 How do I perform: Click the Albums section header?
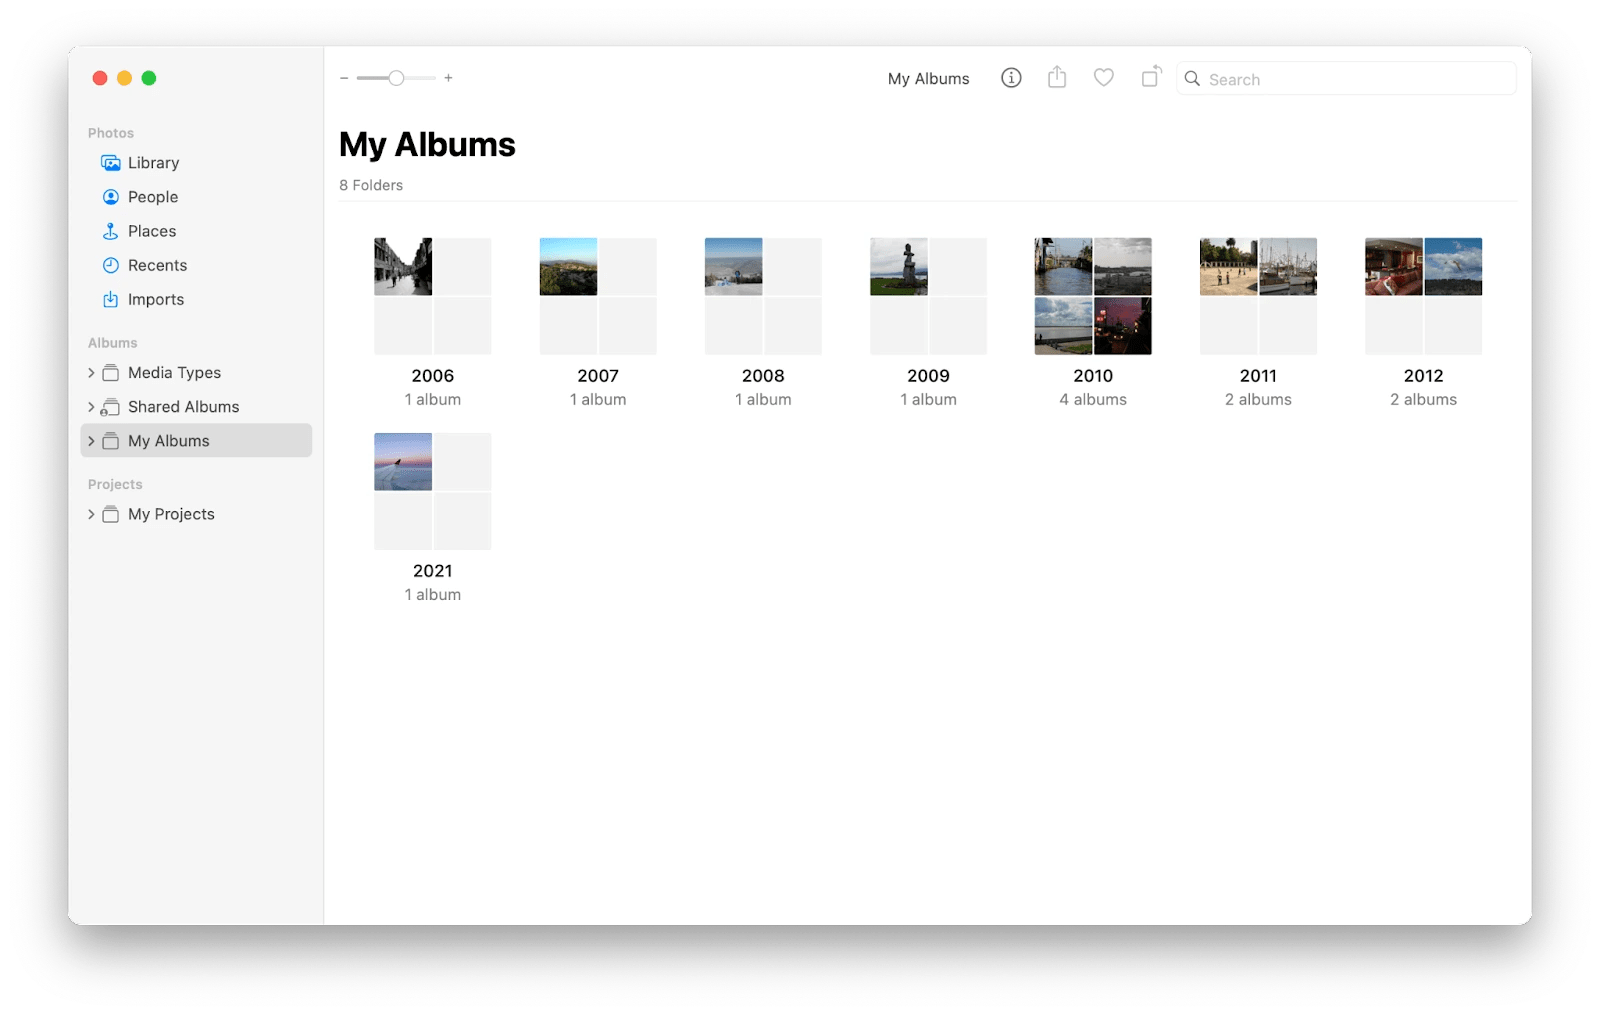(113, 343)
